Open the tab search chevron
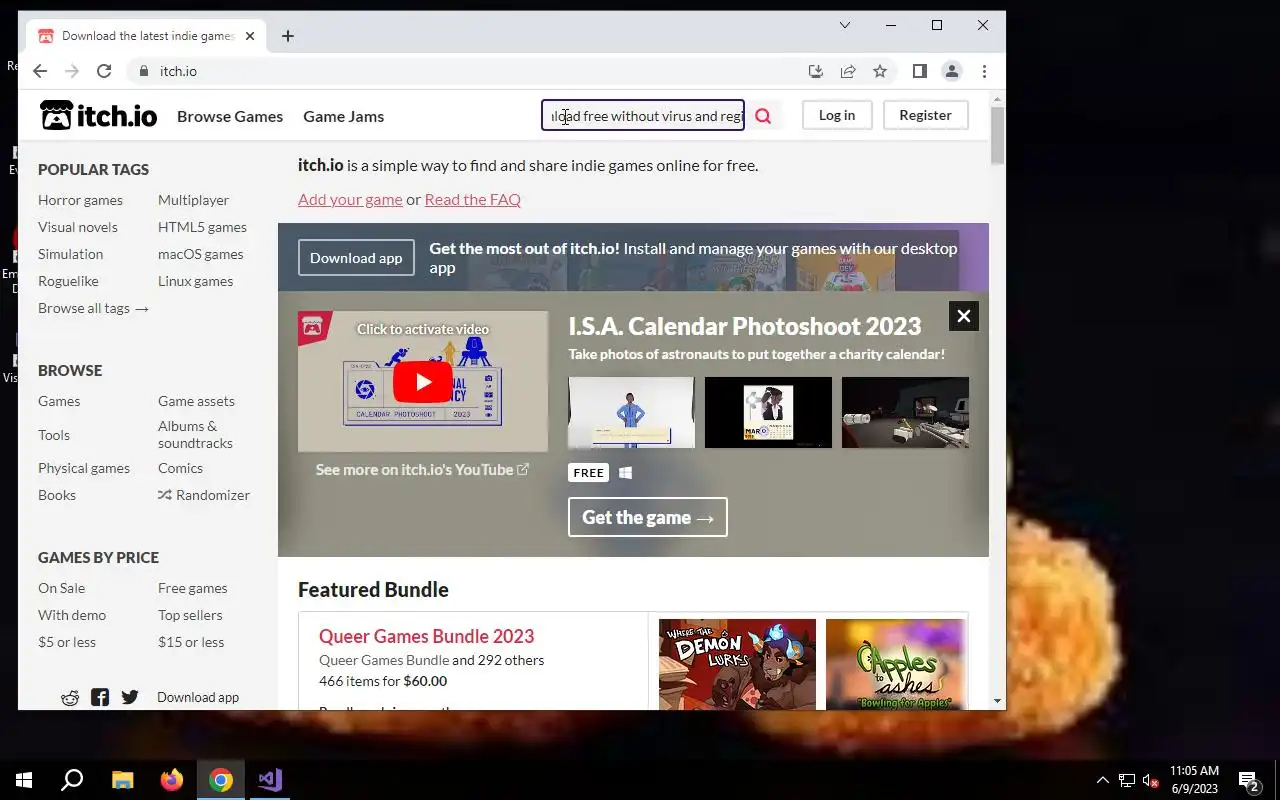The height and width of the screenshot is (800, 1280). (845, 25)
